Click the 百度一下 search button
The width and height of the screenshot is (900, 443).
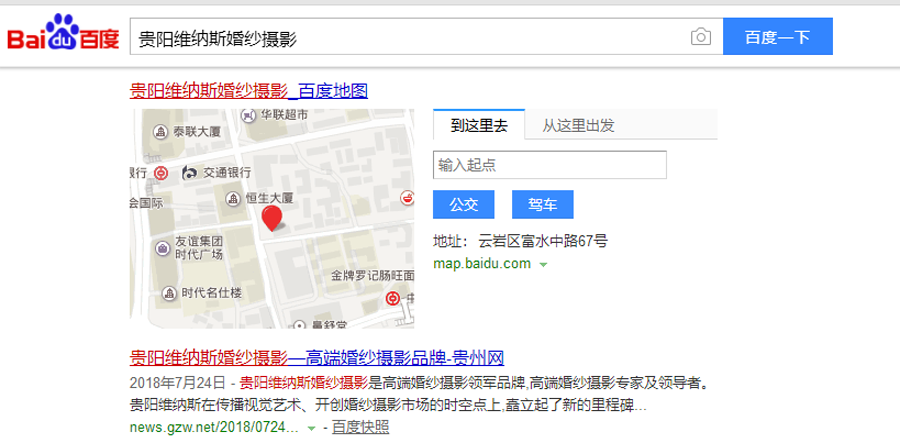[x=778, y=37]
